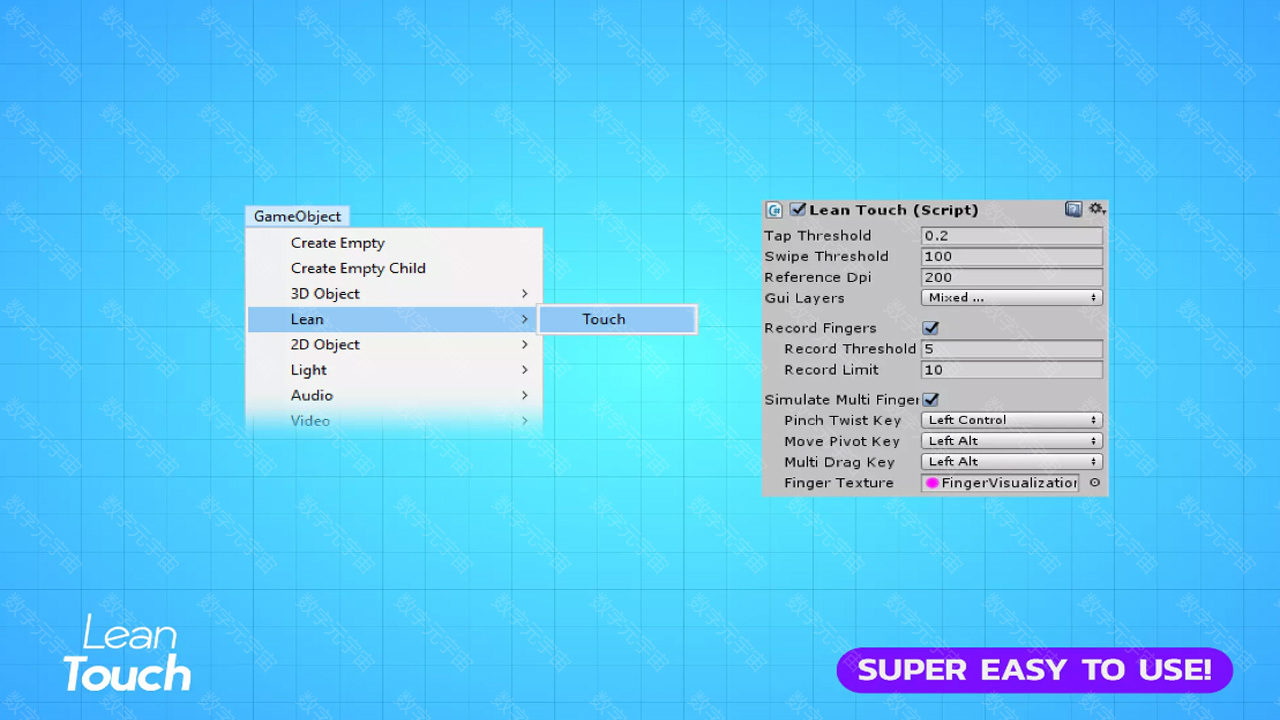The height and width of the screenshot is (720, 1280).
Task: Open the GameObject menu
Action: click(297, 216)
